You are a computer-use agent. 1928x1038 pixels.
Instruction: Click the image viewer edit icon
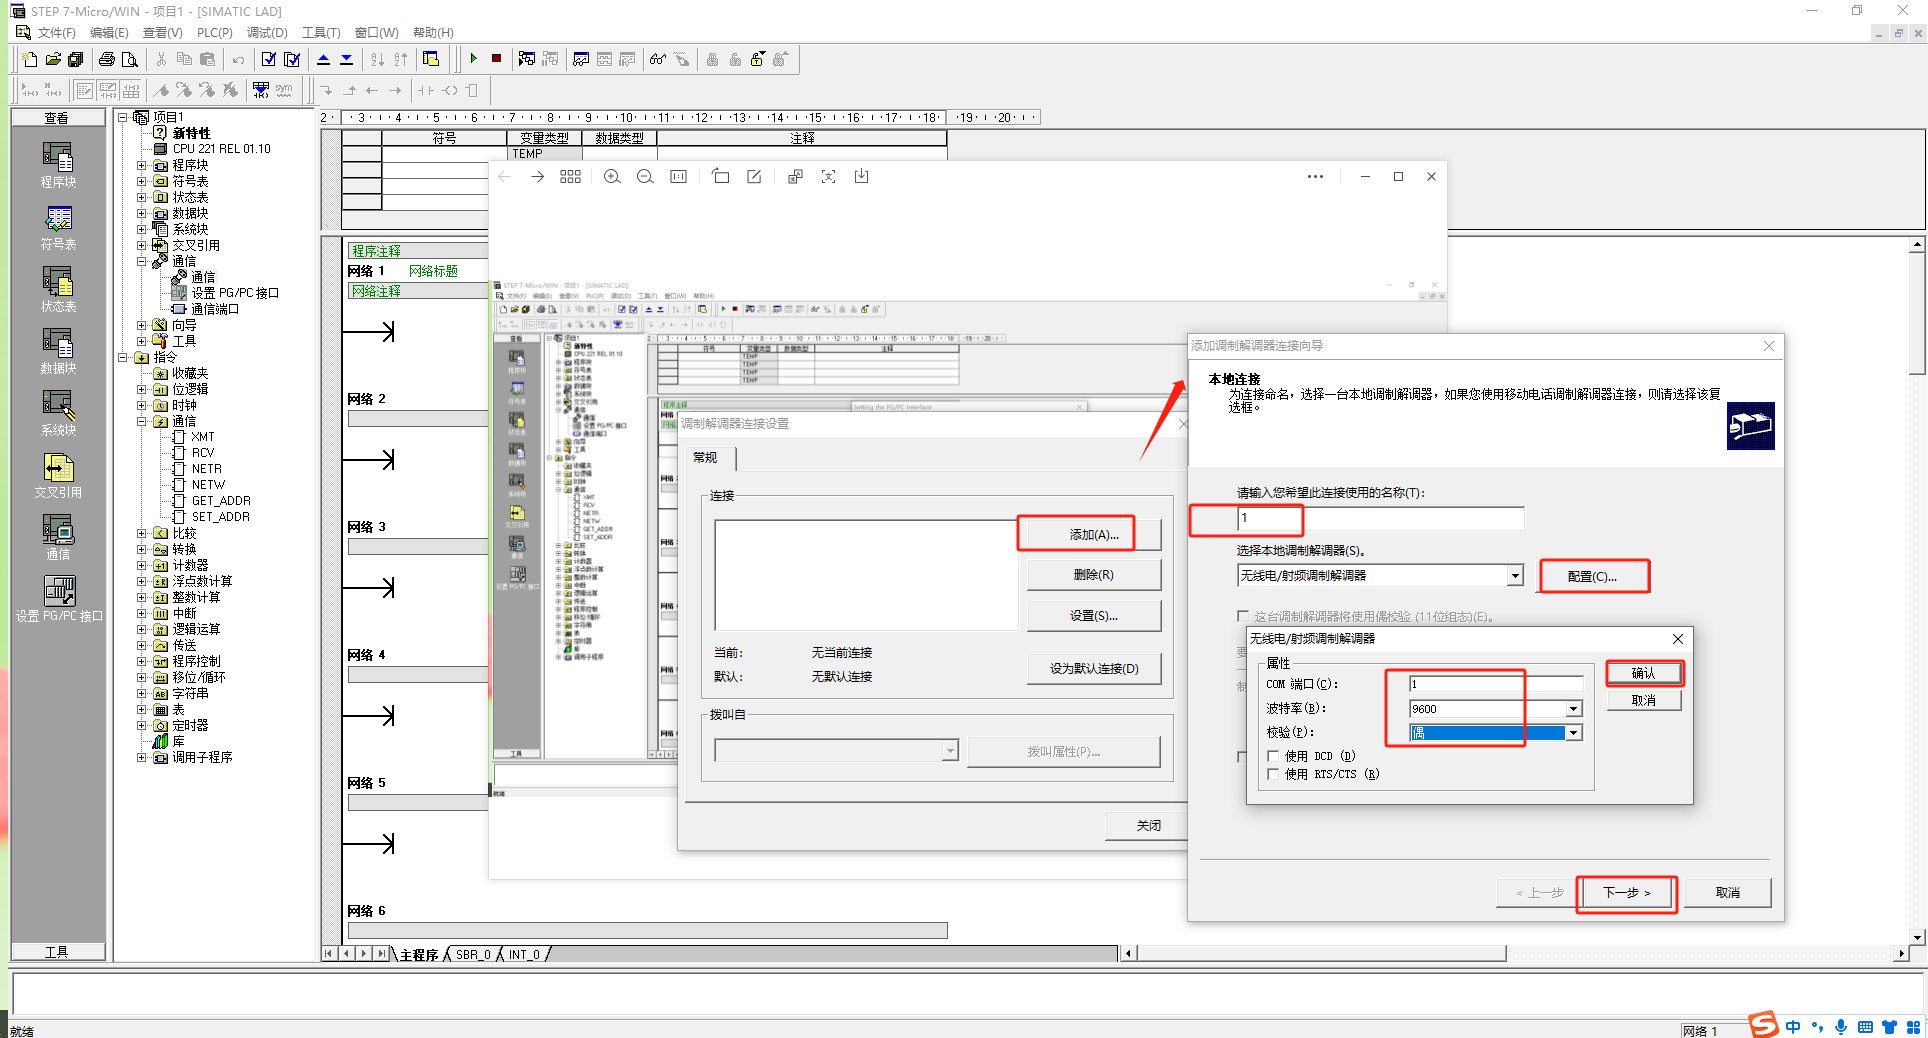pyautogui.click(x=754, y=176)
